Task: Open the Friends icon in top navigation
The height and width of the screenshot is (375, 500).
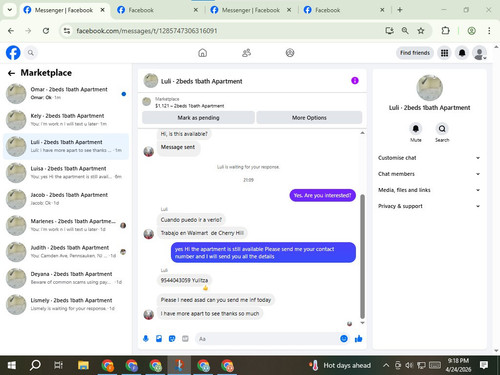Action: click(x=246, y=53)
